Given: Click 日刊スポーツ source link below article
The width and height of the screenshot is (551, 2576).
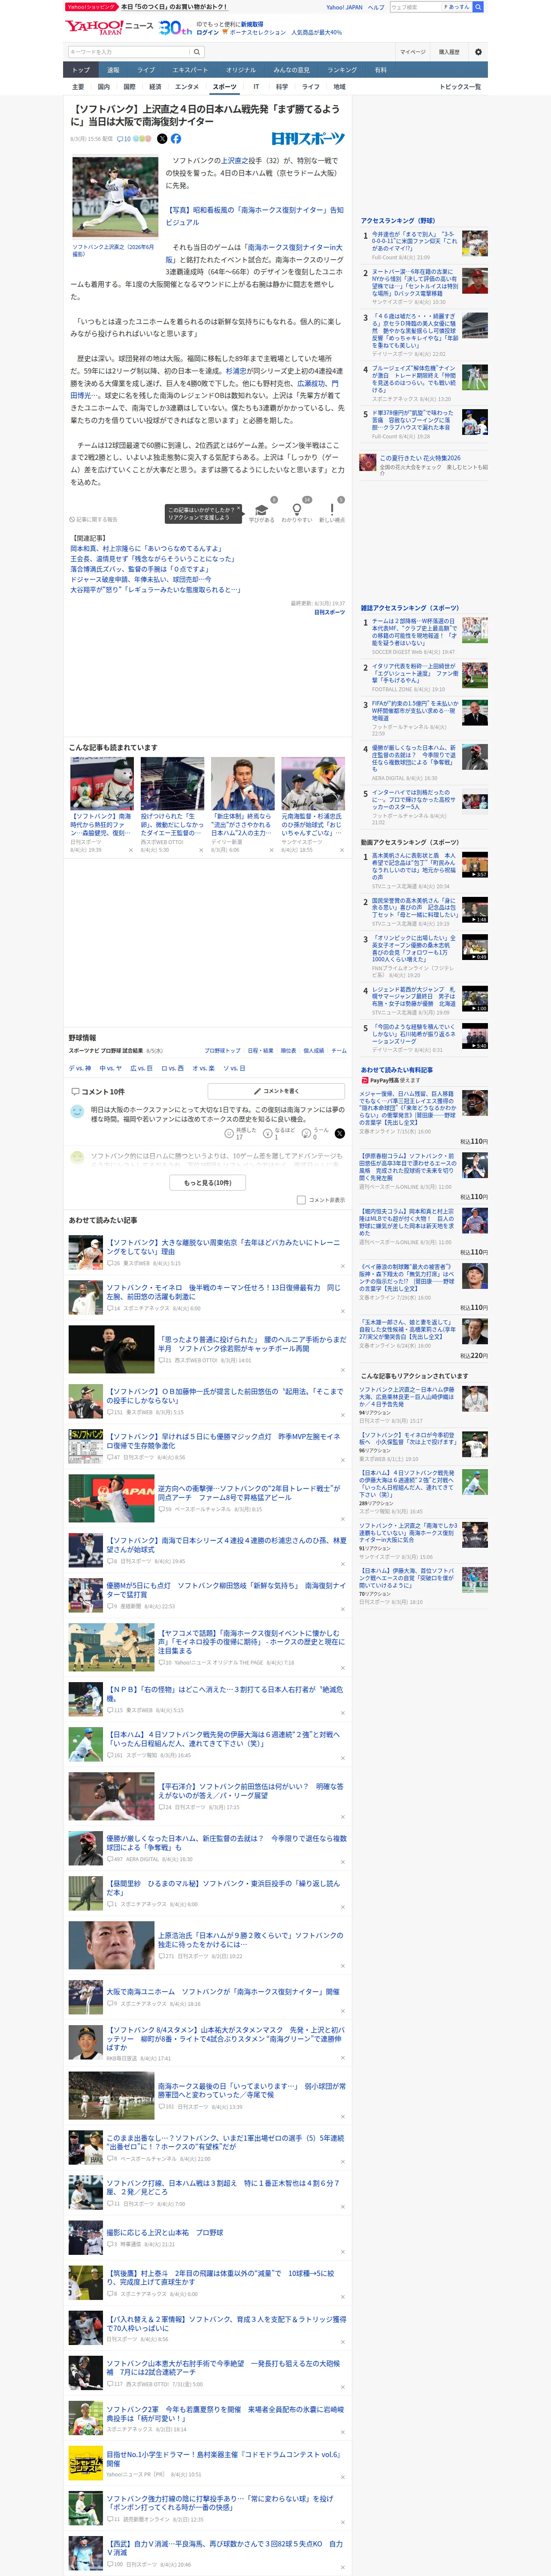Looking at the screenshot, I should [x=329, y=612].
